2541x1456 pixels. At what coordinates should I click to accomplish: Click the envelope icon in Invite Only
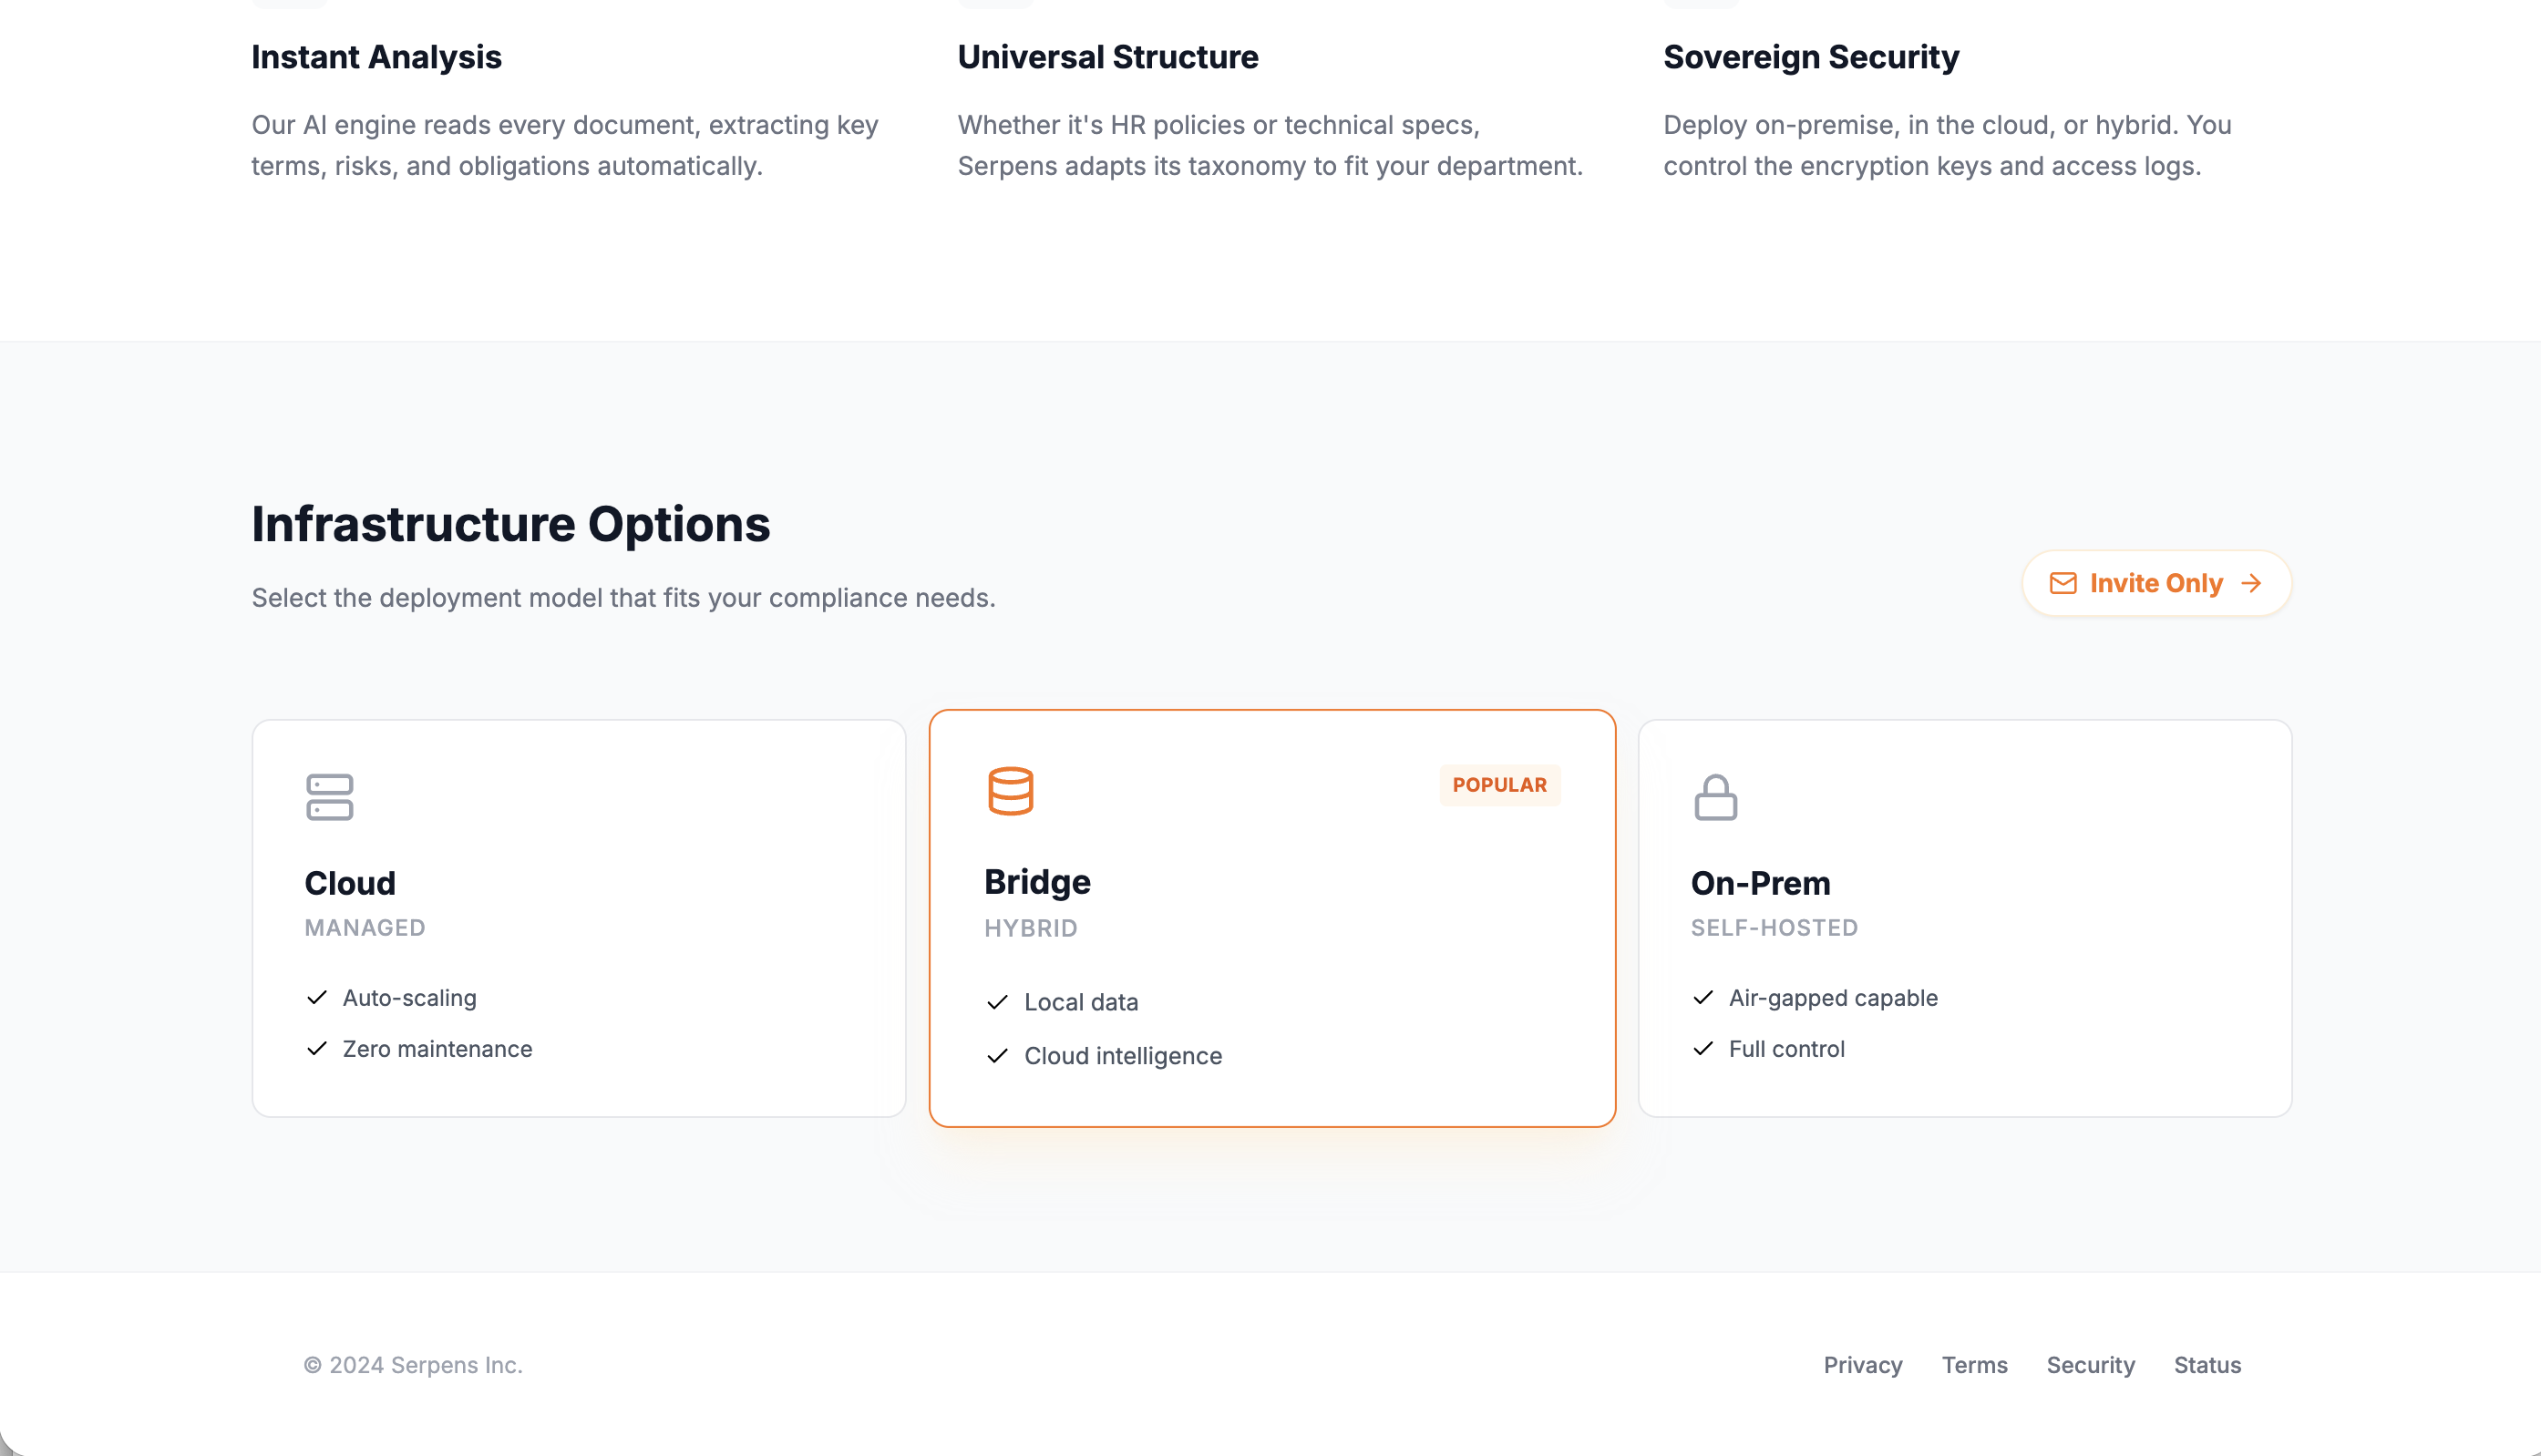coord(2064,583)
